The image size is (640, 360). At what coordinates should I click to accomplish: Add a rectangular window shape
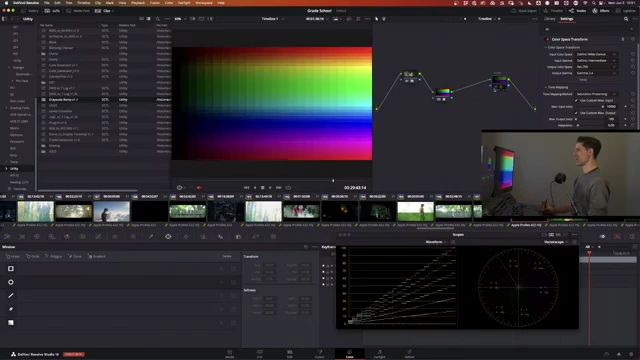[x=11, y=269]
